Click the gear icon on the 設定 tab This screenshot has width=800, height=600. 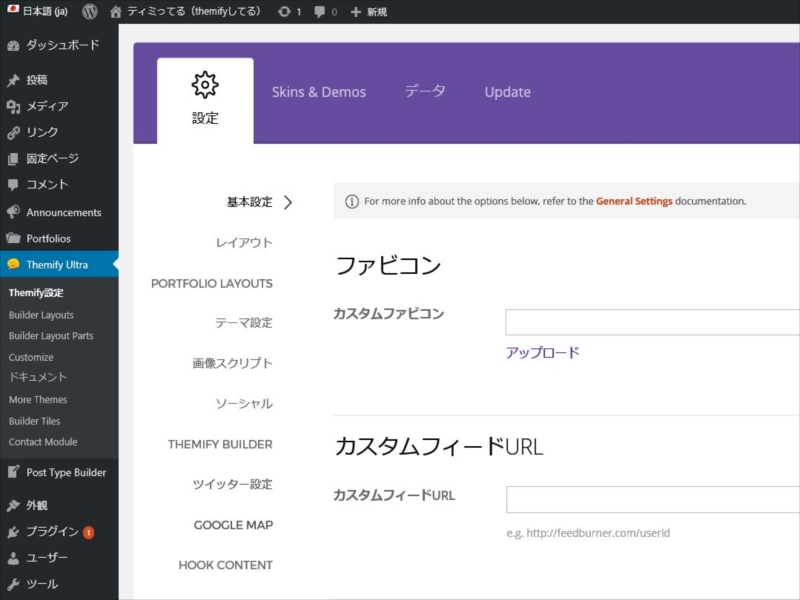tap(205, 85)
